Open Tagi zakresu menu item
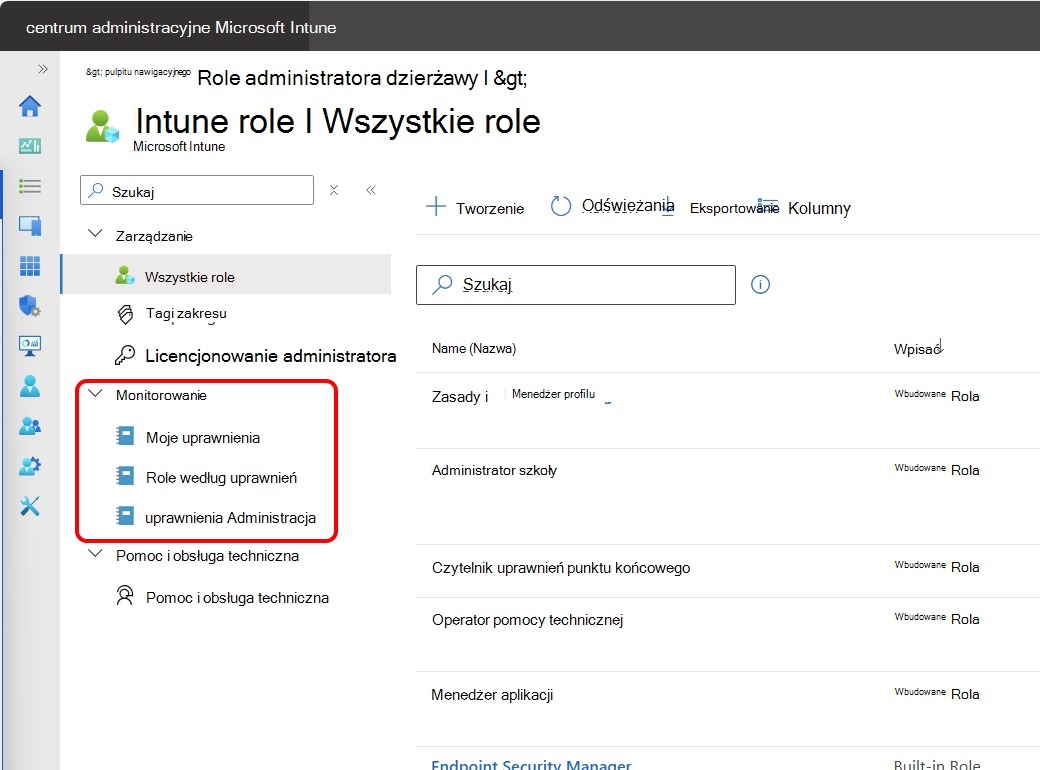Image resolution: width=1040 pixels, height=770 pixels. pyautogui.click(x=186, y=313)
